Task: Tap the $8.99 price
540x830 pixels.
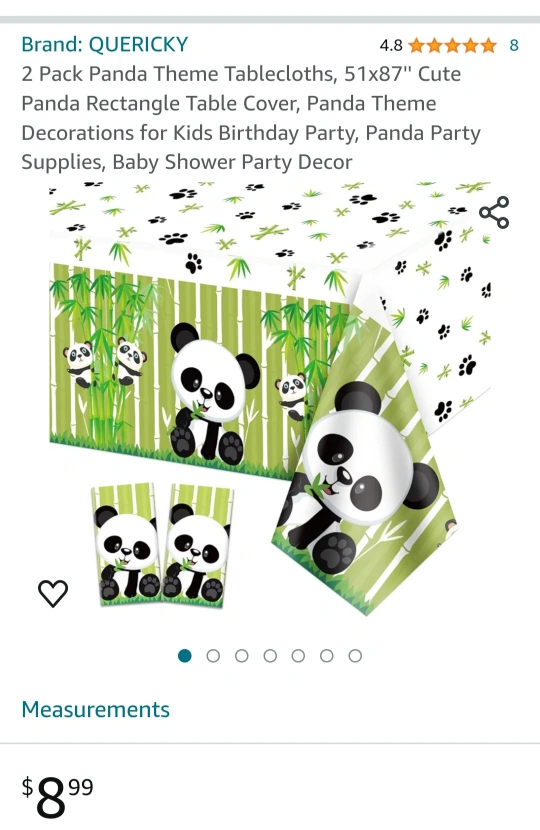Action: click(x=57, y=796)
